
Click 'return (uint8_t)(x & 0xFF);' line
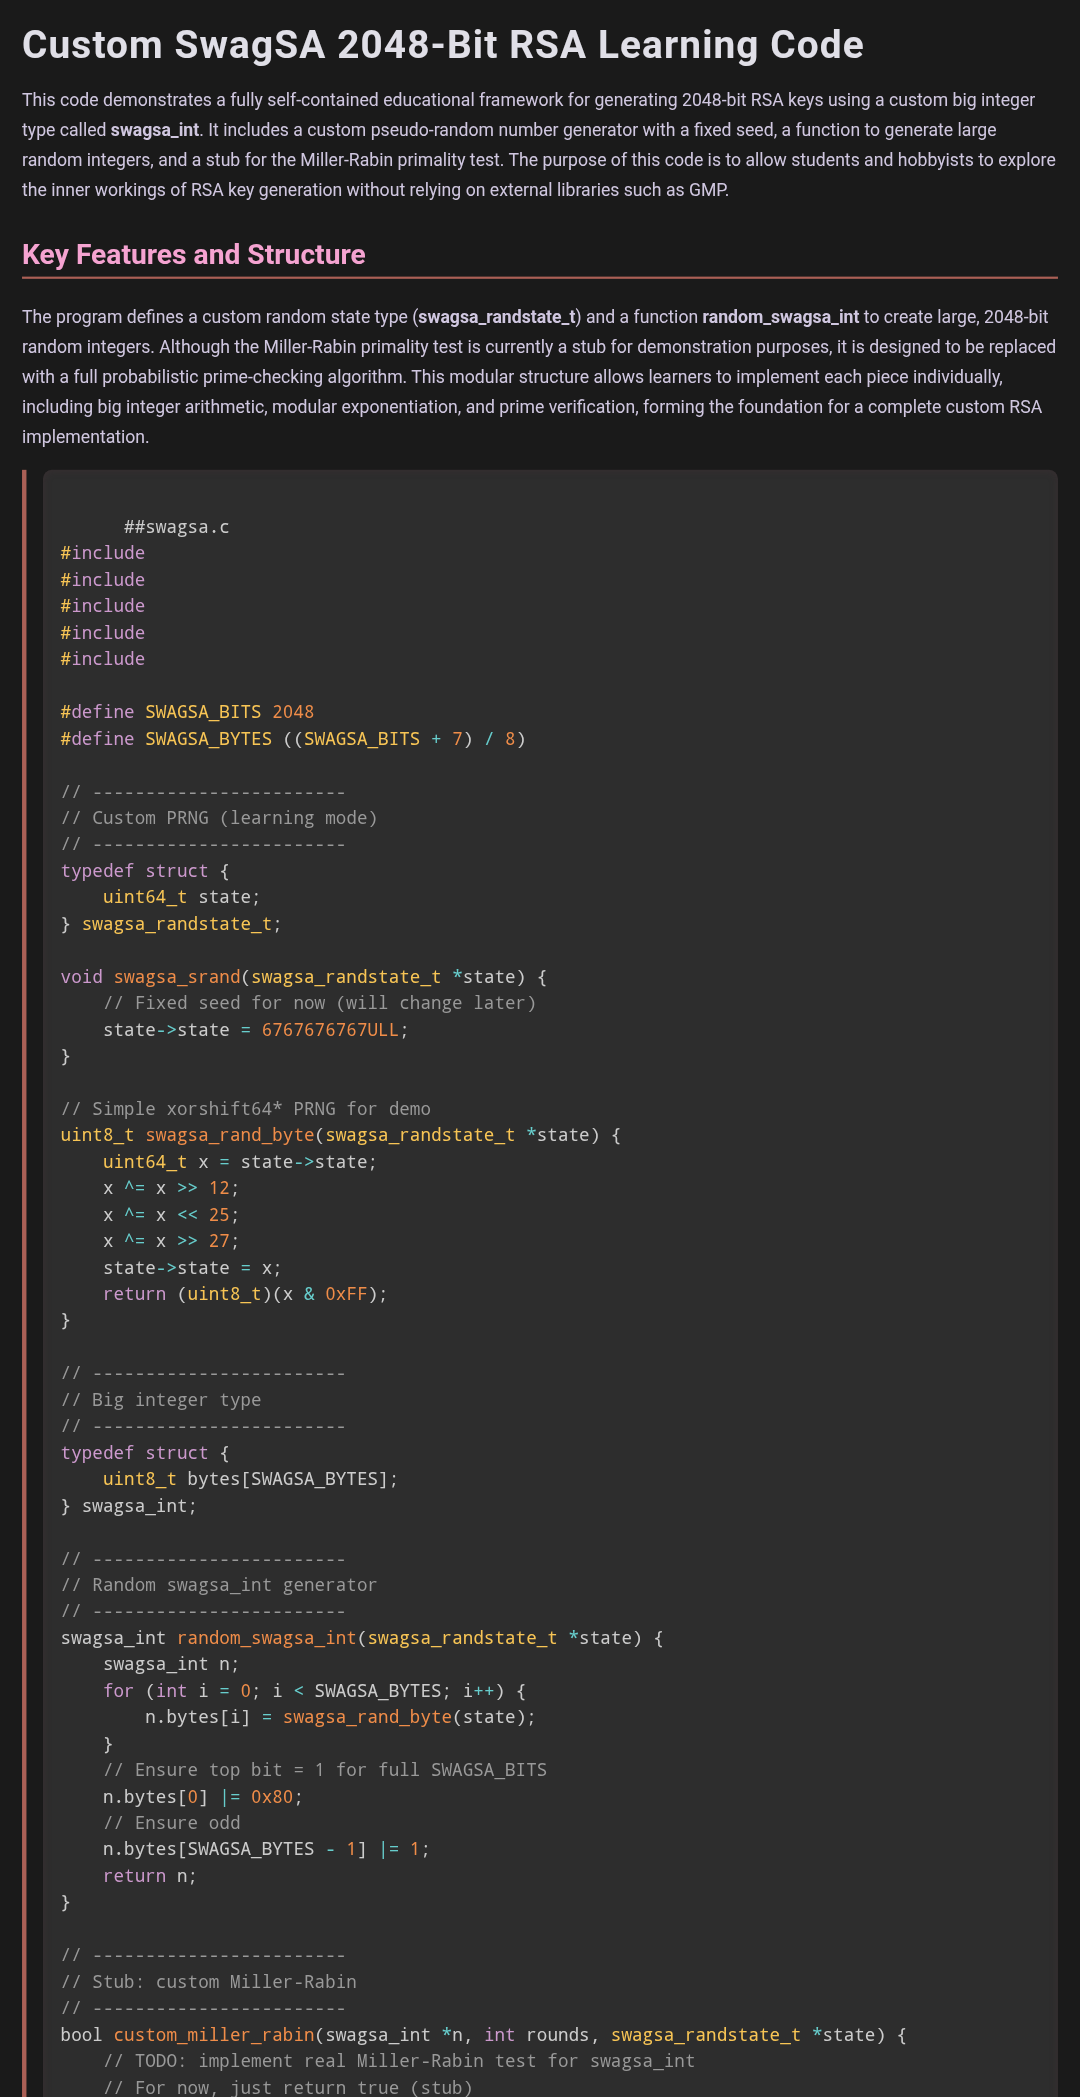(x=245, y=1294)
